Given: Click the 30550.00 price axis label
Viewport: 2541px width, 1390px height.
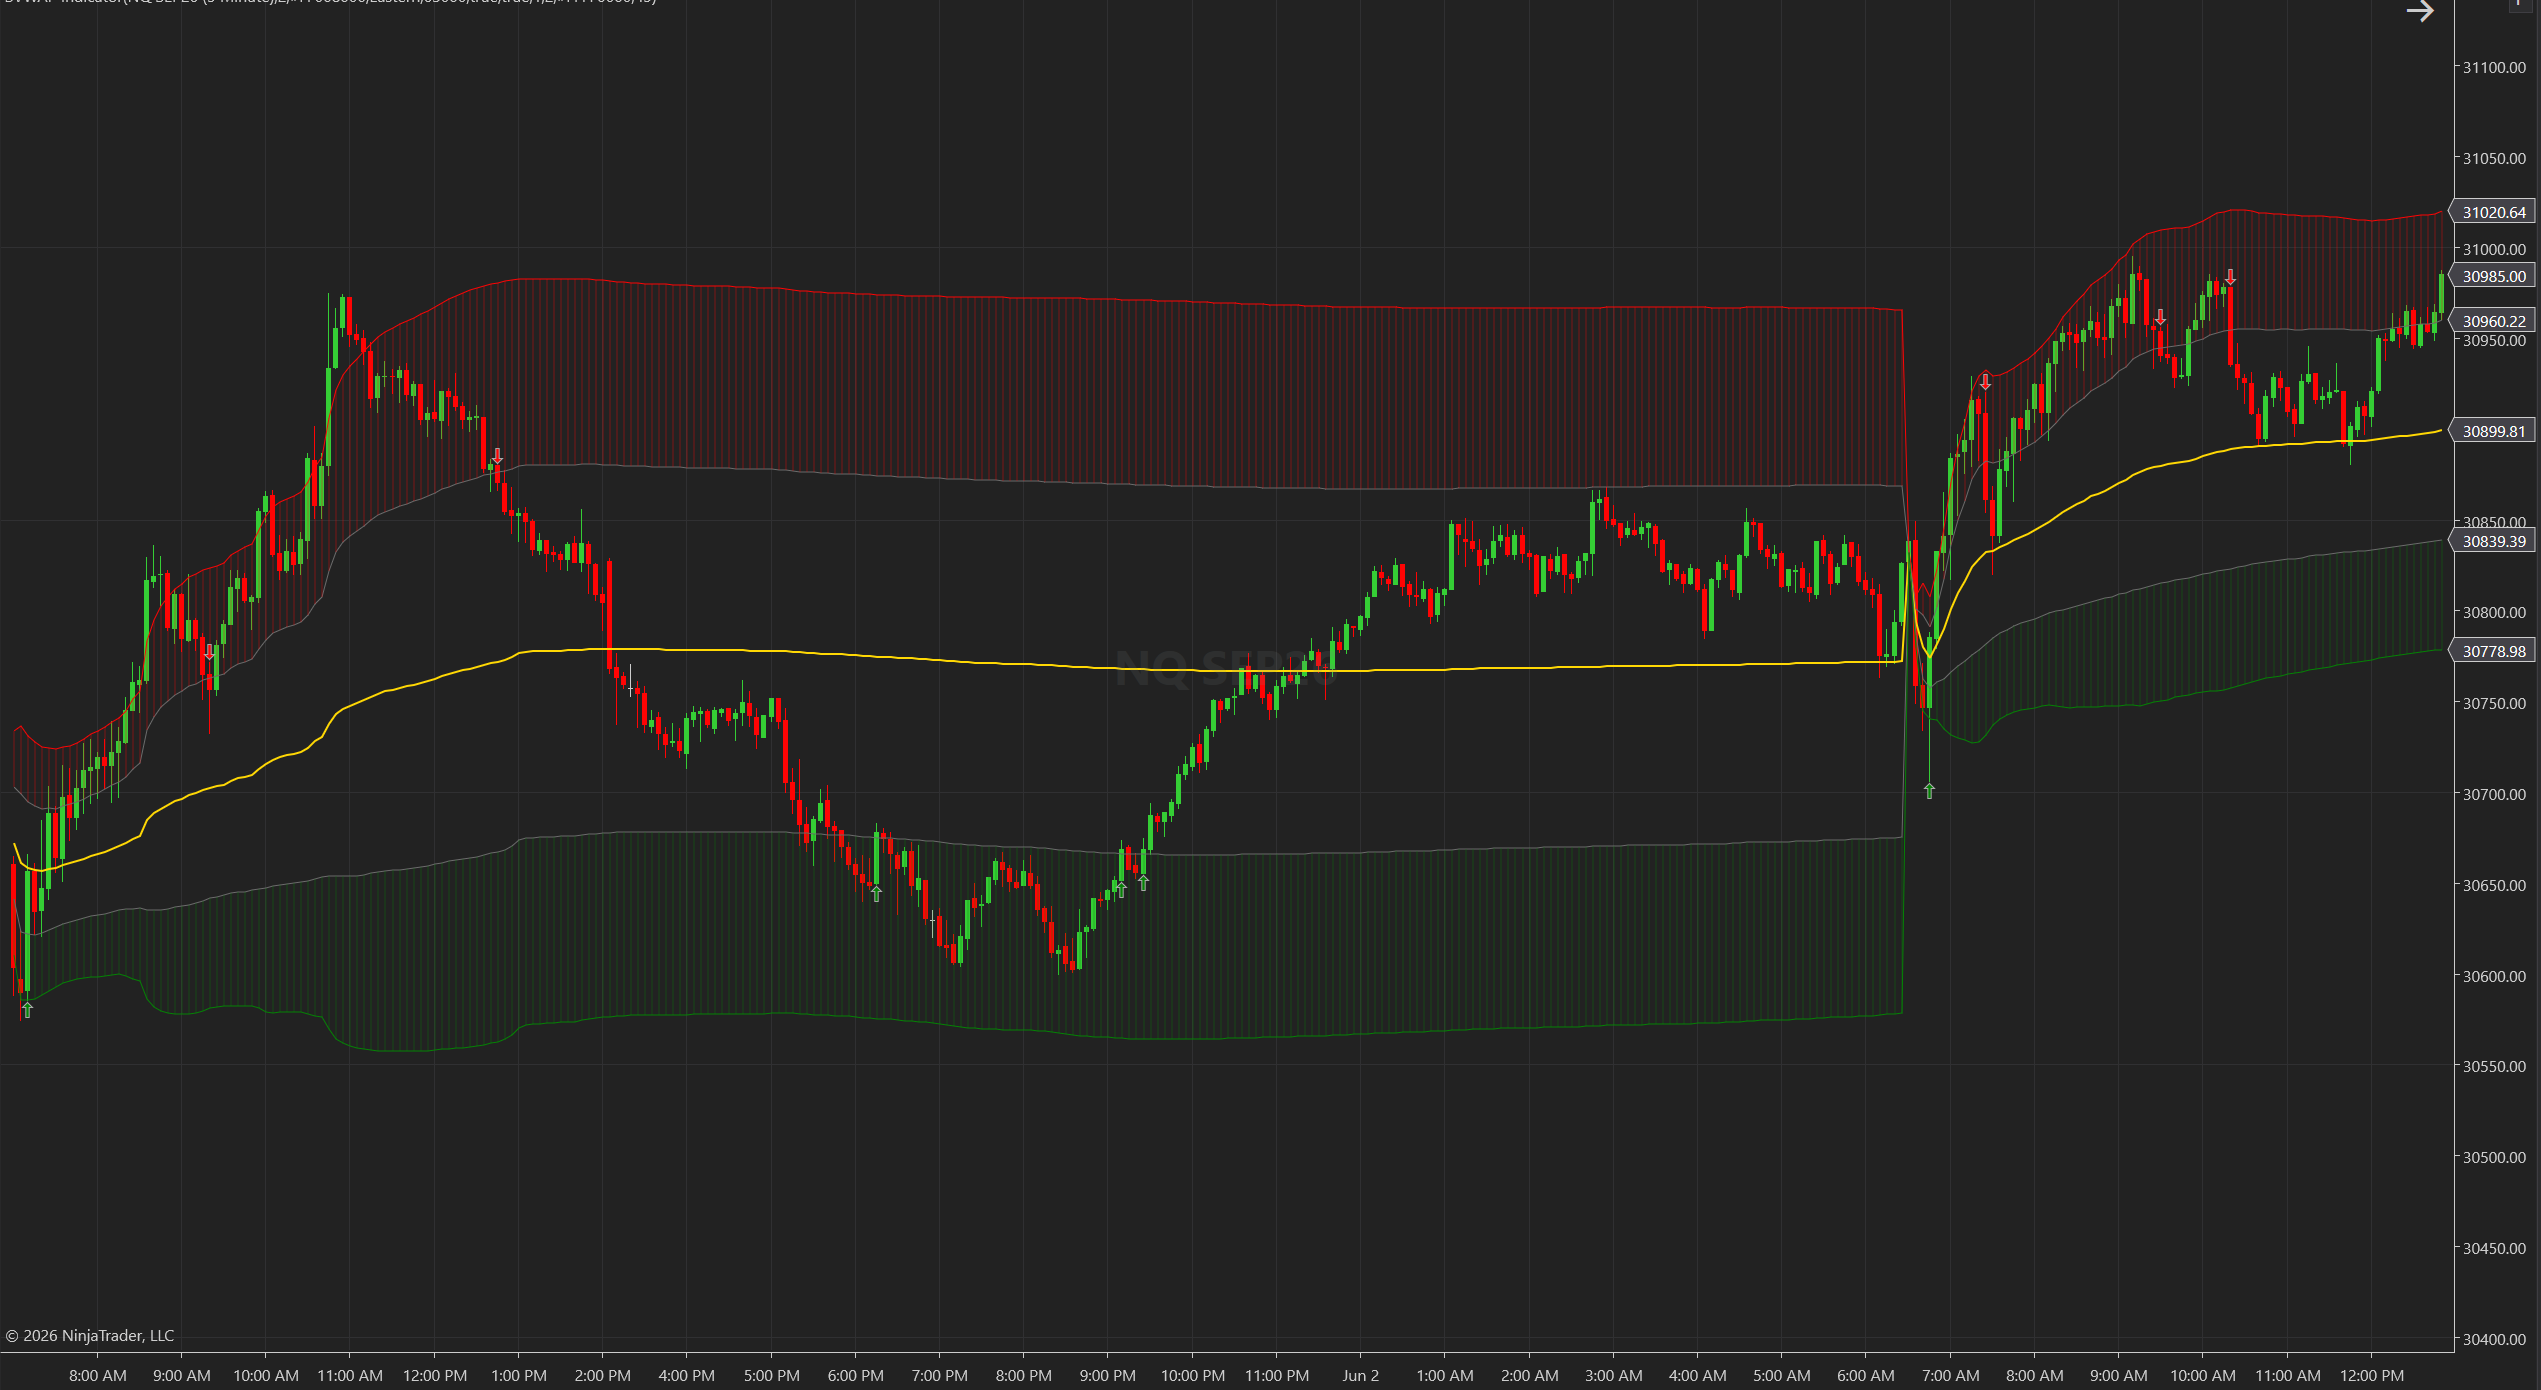Looking at the screenshot, I should coord(2494,1066).
